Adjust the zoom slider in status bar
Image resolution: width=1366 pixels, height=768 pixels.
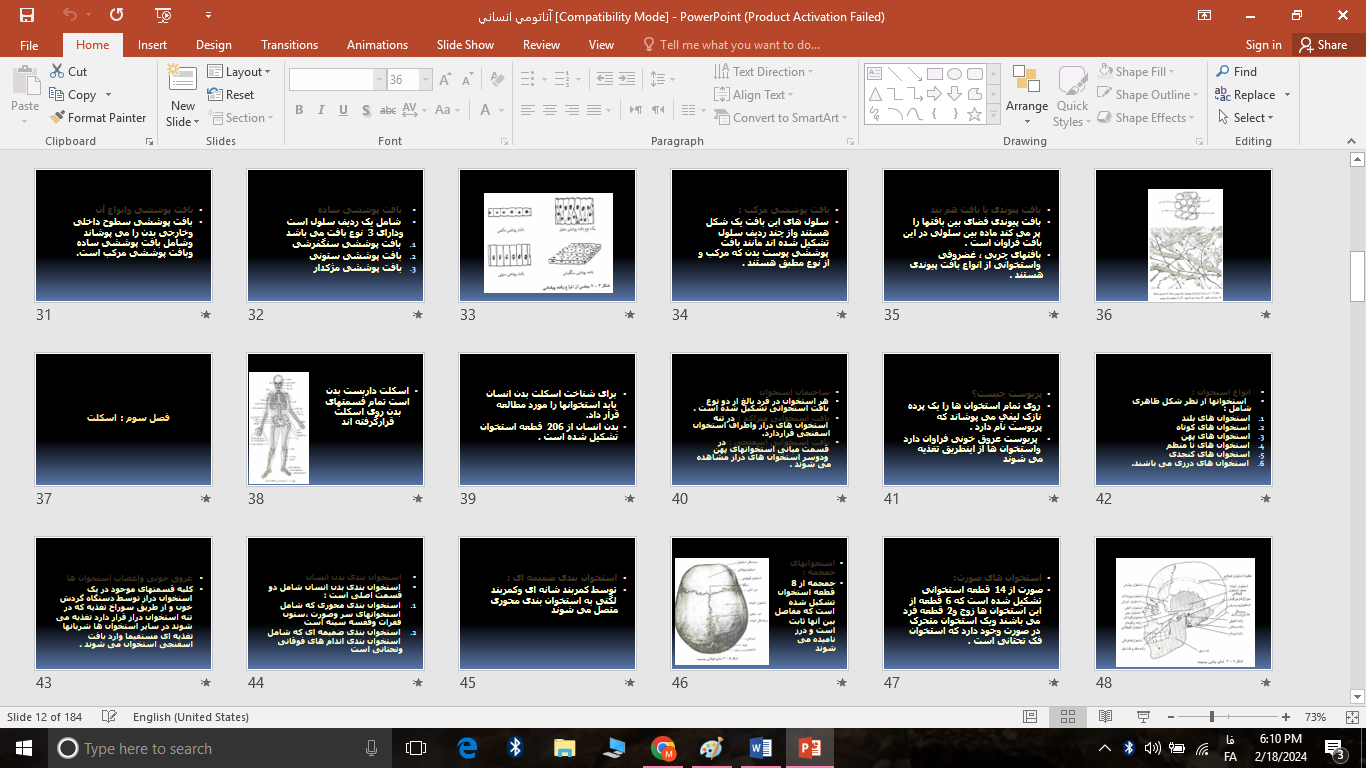[x=1211, y=717]
